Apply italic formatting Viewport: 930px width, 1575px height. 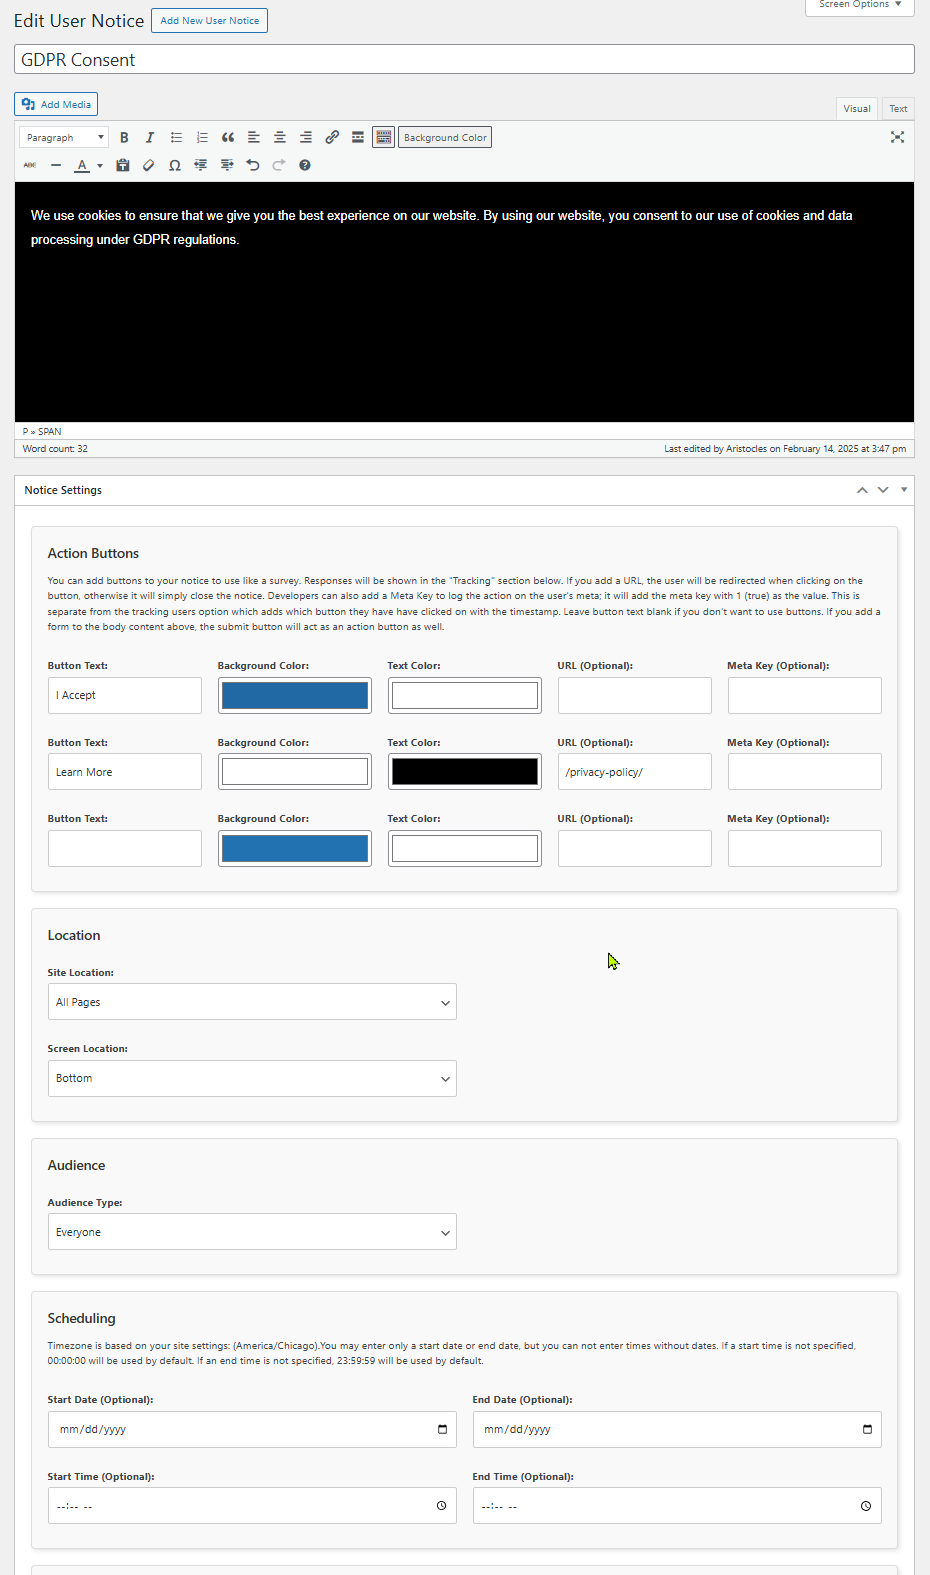[150, 138]
